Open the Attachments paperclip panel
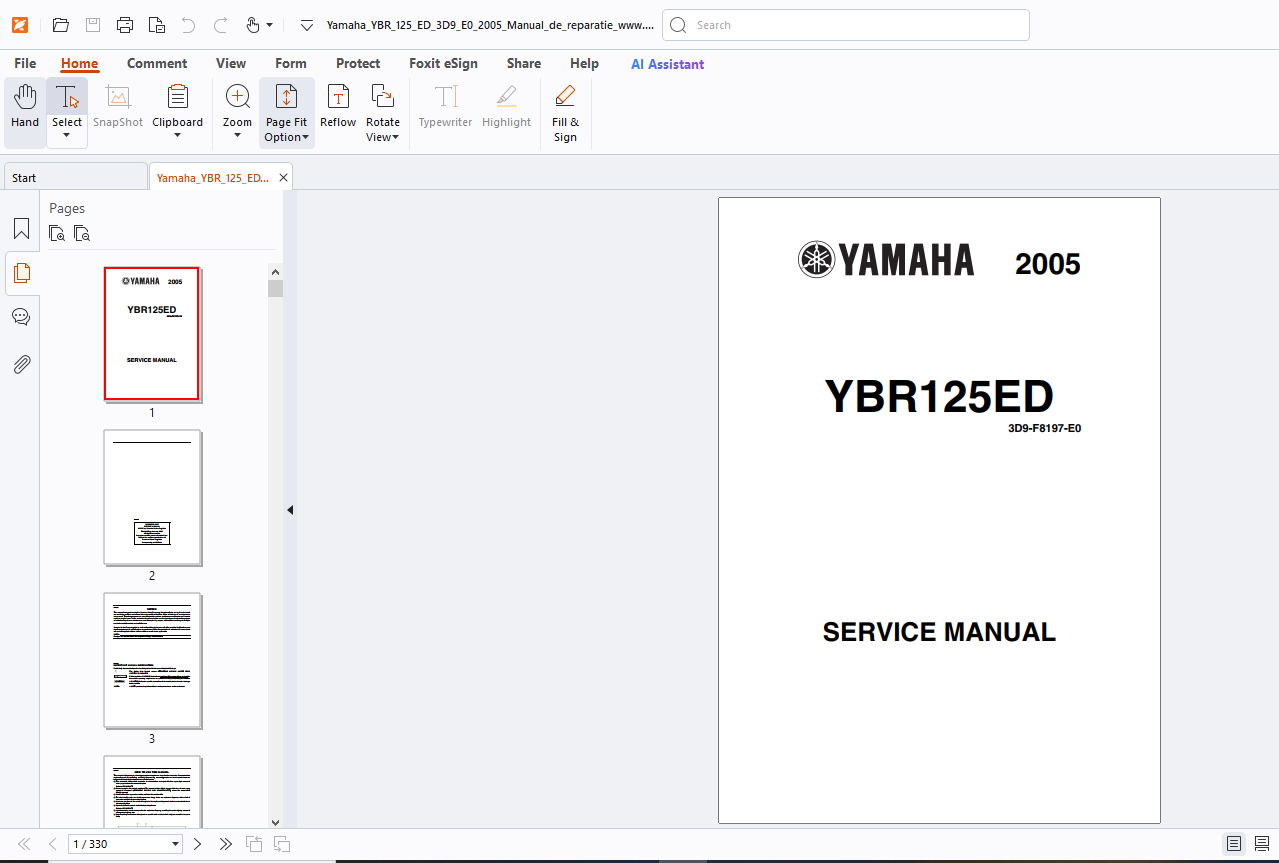Viewport: 1279px width, 863px height. [21, 364]
